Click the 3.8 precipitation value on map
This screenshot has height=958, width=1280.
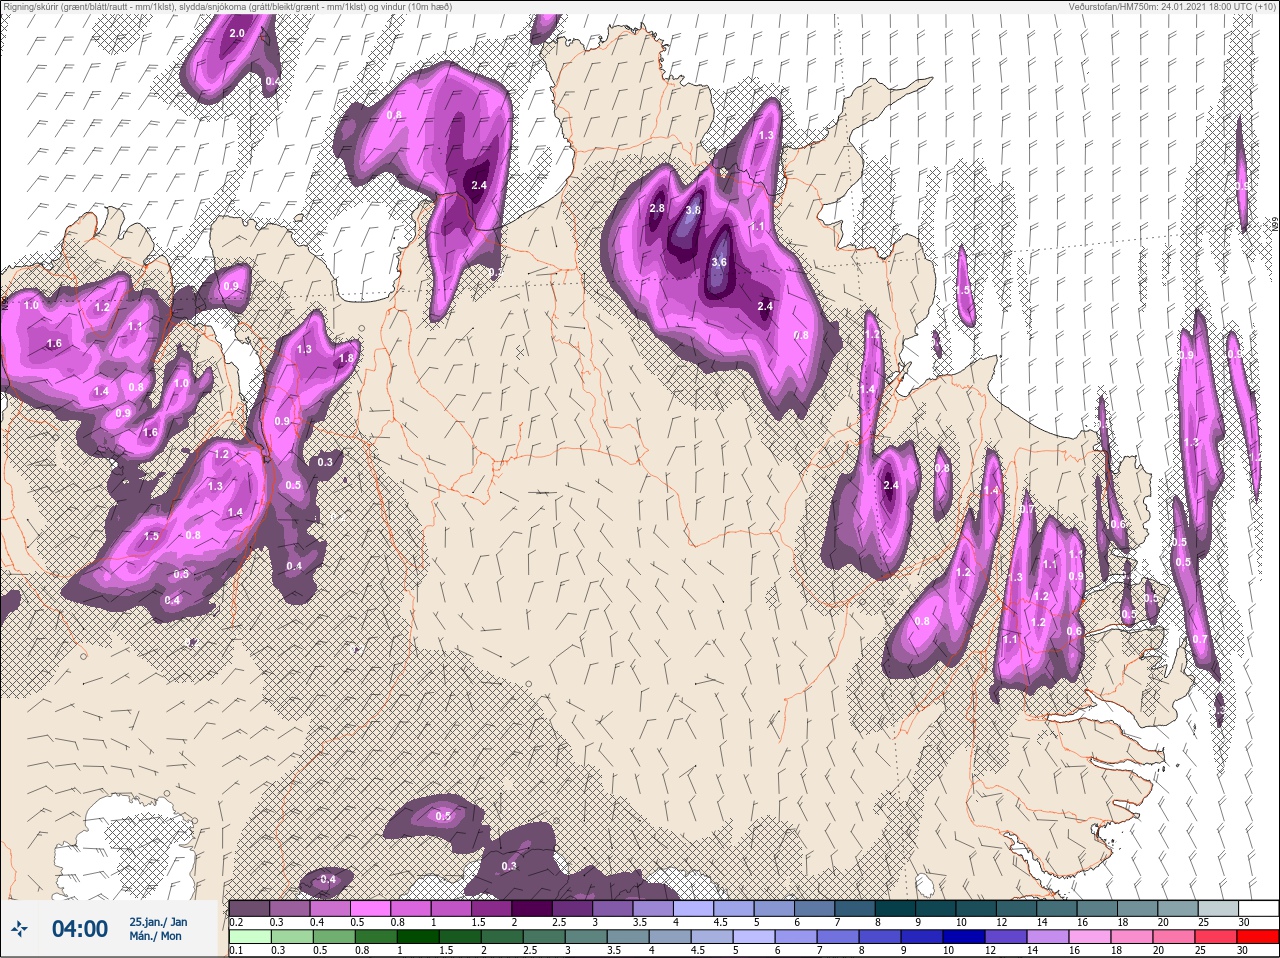point(692,210)
